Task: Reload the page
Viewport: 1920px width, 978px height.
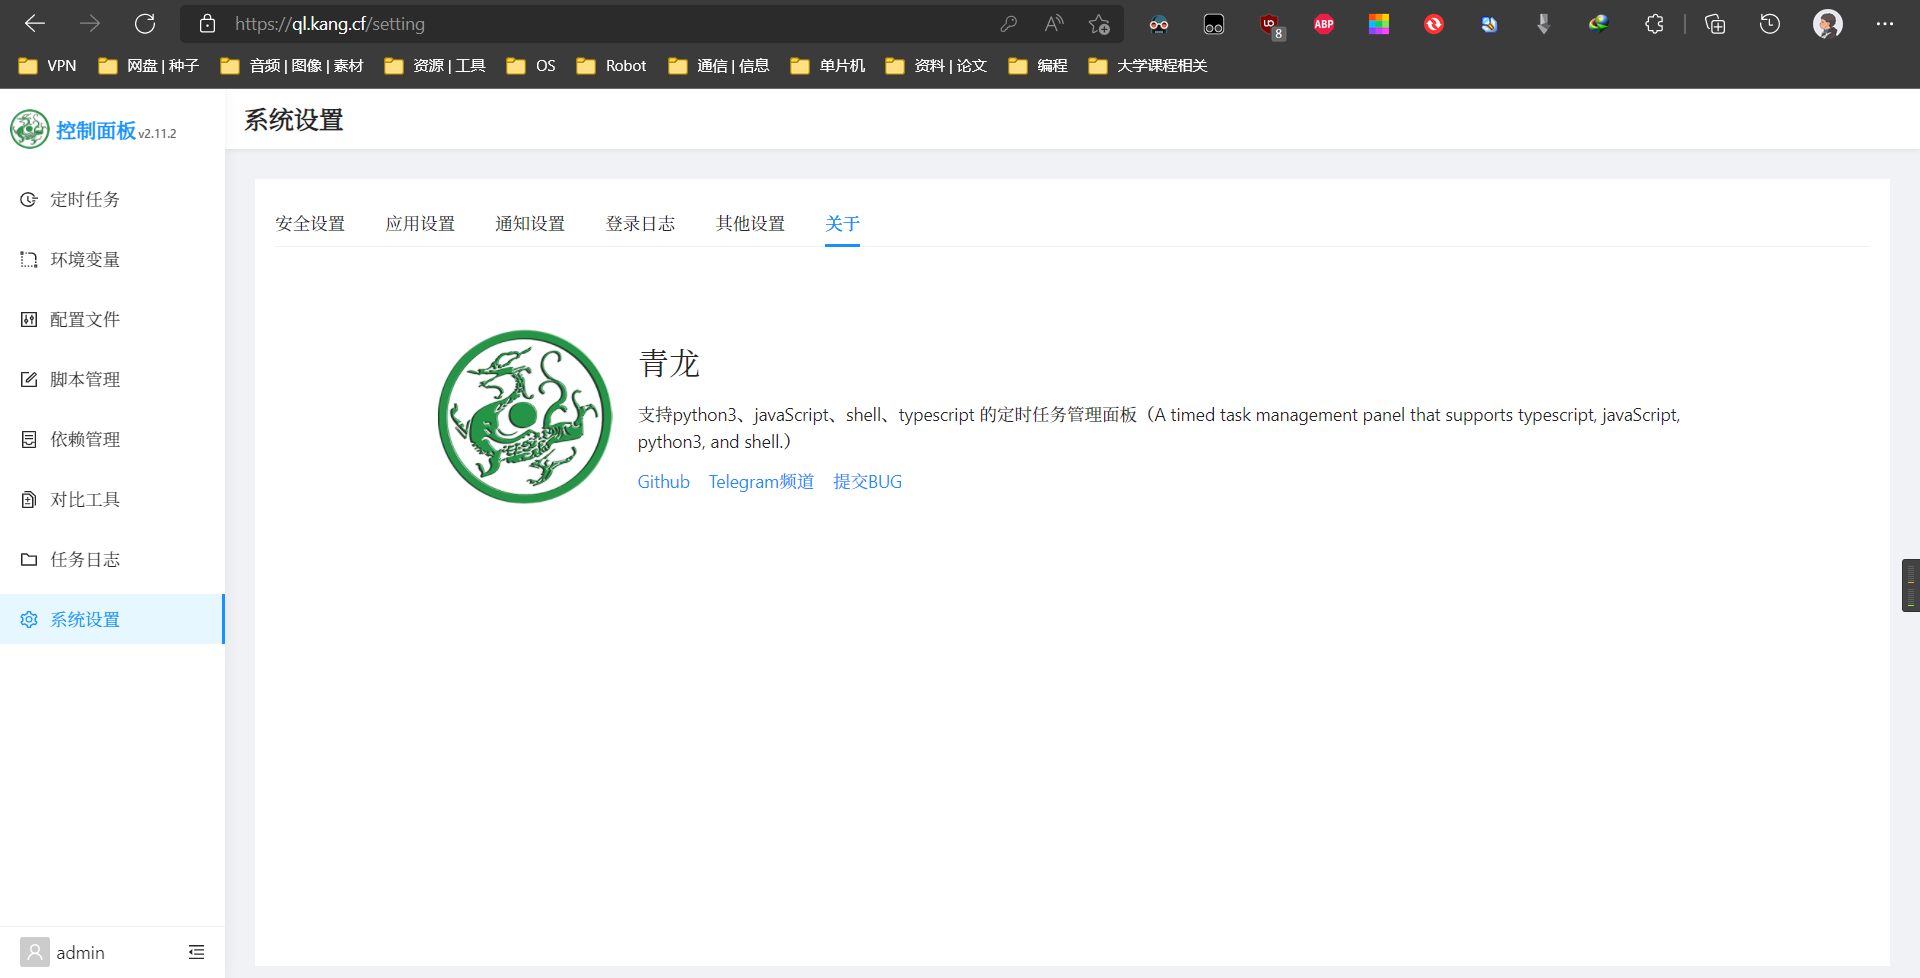Action: 145,23
